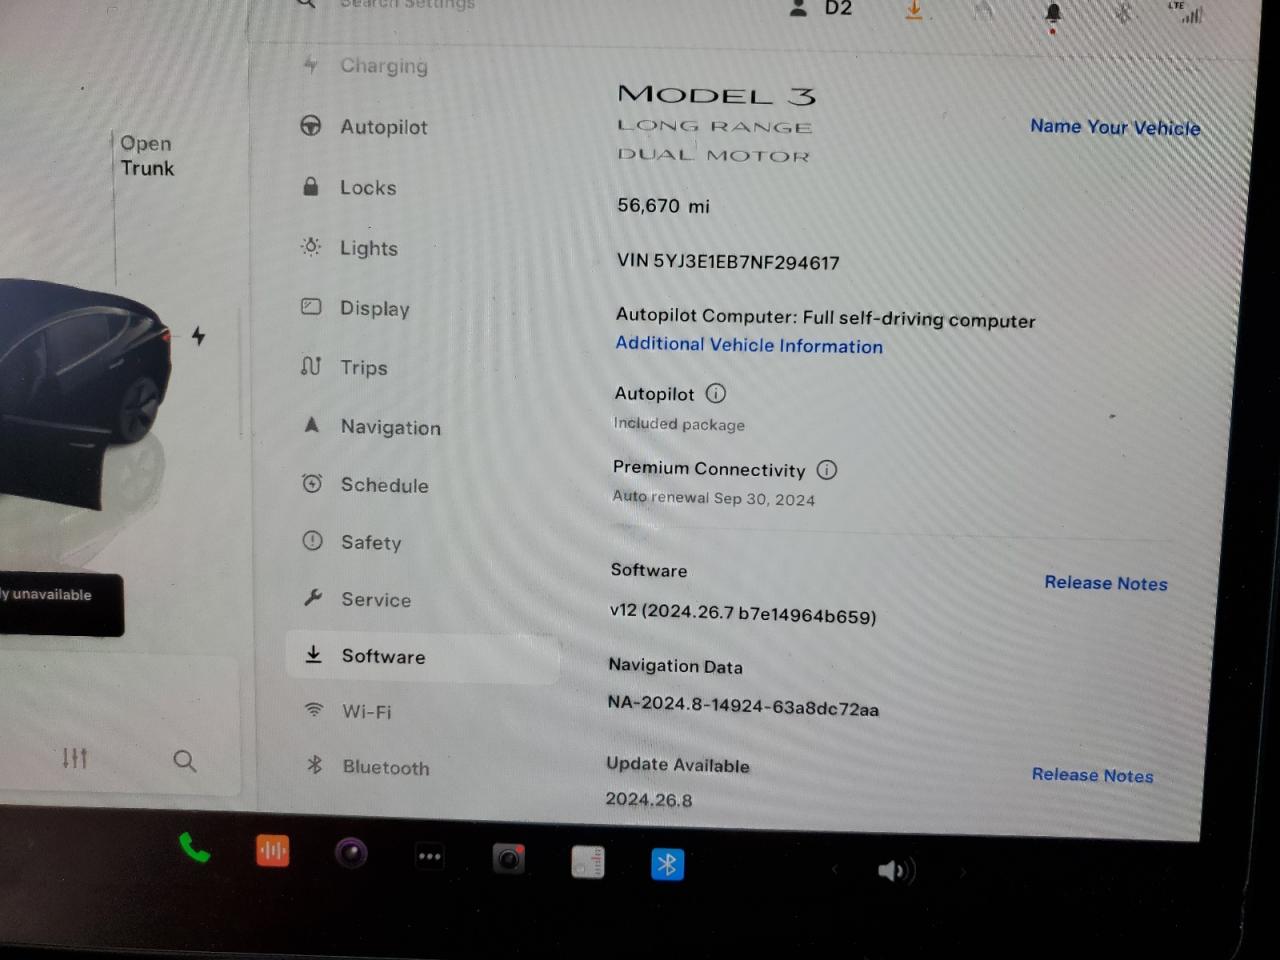Click the Search Settings field

[x=408, y=5]
